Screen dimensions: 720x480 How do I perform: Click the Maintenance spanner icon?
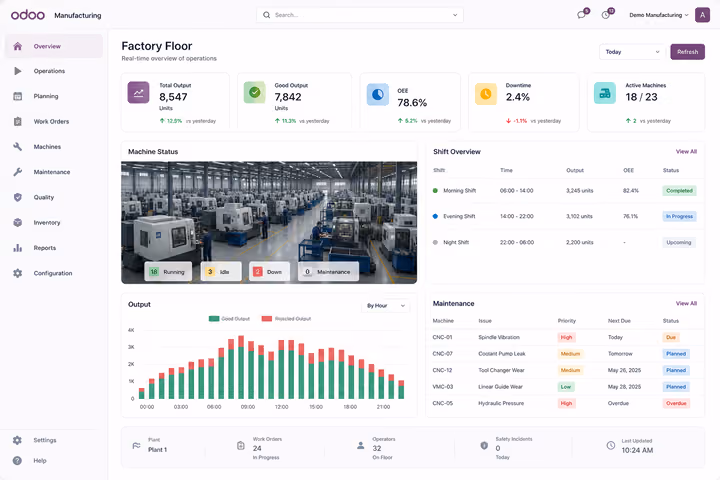click(x=17, y=172)
